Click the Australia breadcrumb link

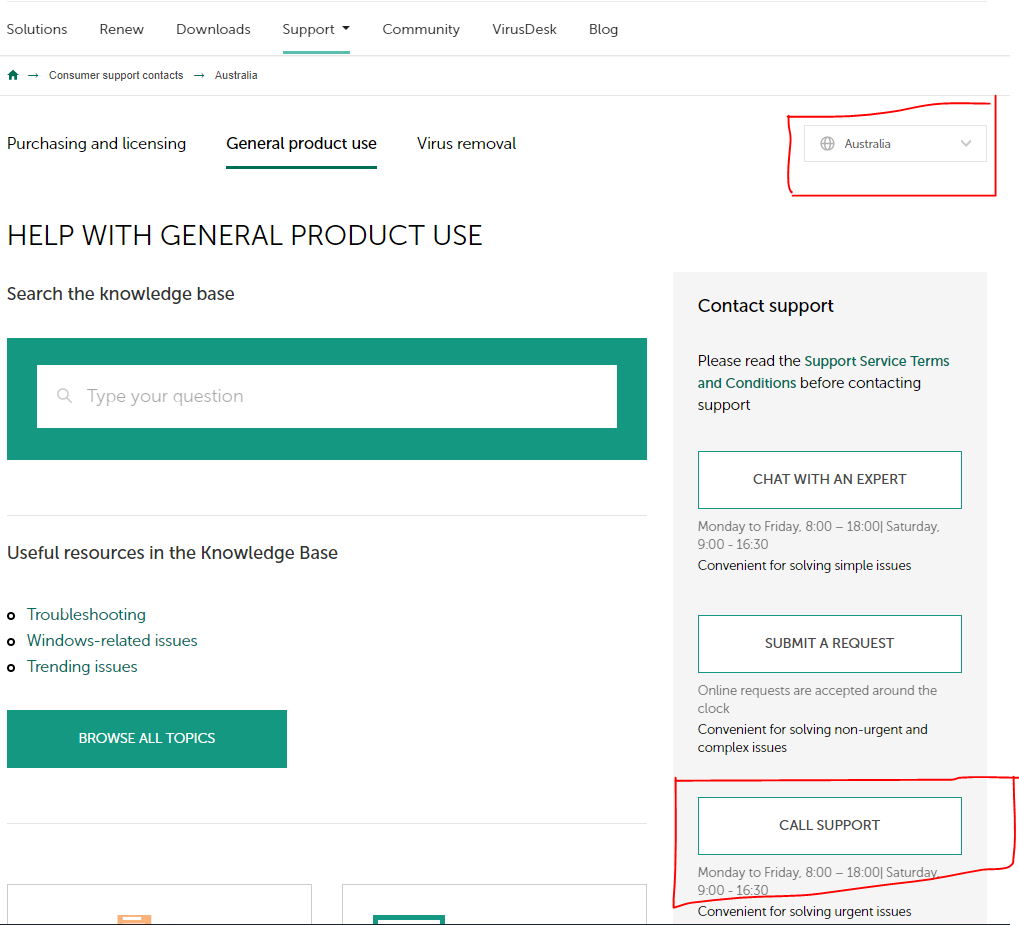pos(236,75)
